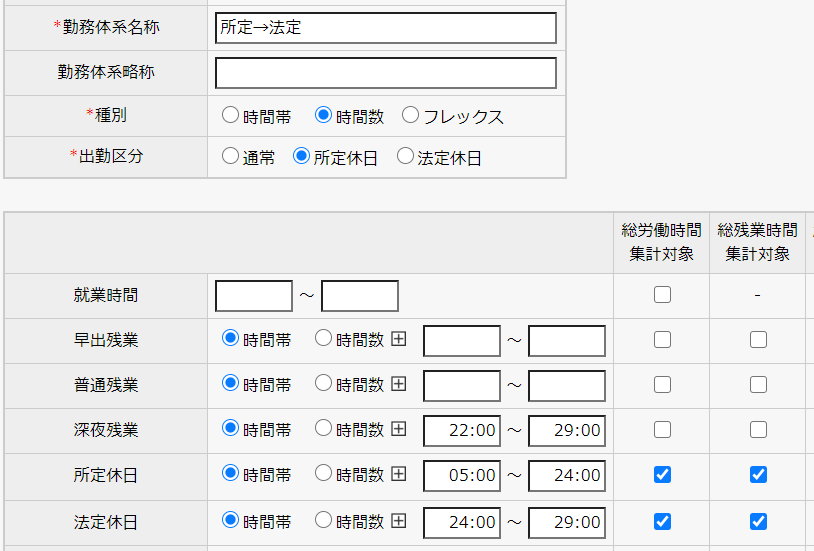Expand plus icon in 普通残業 row
Image resolution: width=814 pixels, height=551 pixels.
tap(398, 384)
